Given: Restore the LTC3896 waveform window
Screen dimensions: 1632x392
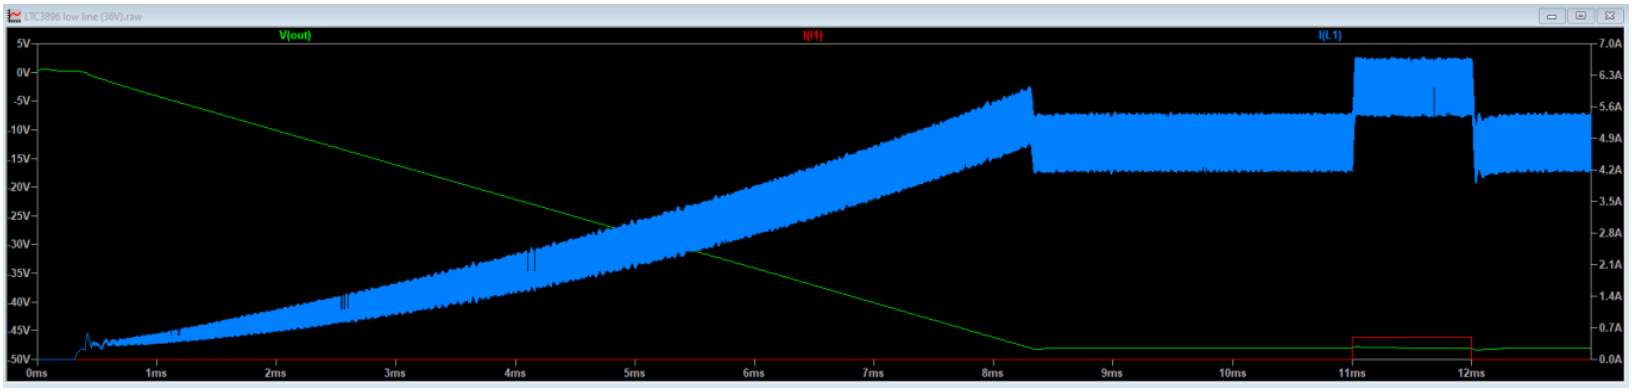Looking at the screenshot, I should [x=1581, y=16].
